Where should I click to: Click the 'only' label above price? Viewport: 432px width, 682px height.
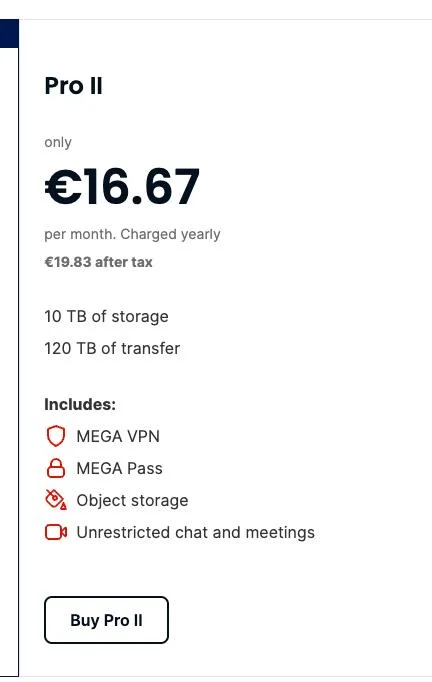58,143
